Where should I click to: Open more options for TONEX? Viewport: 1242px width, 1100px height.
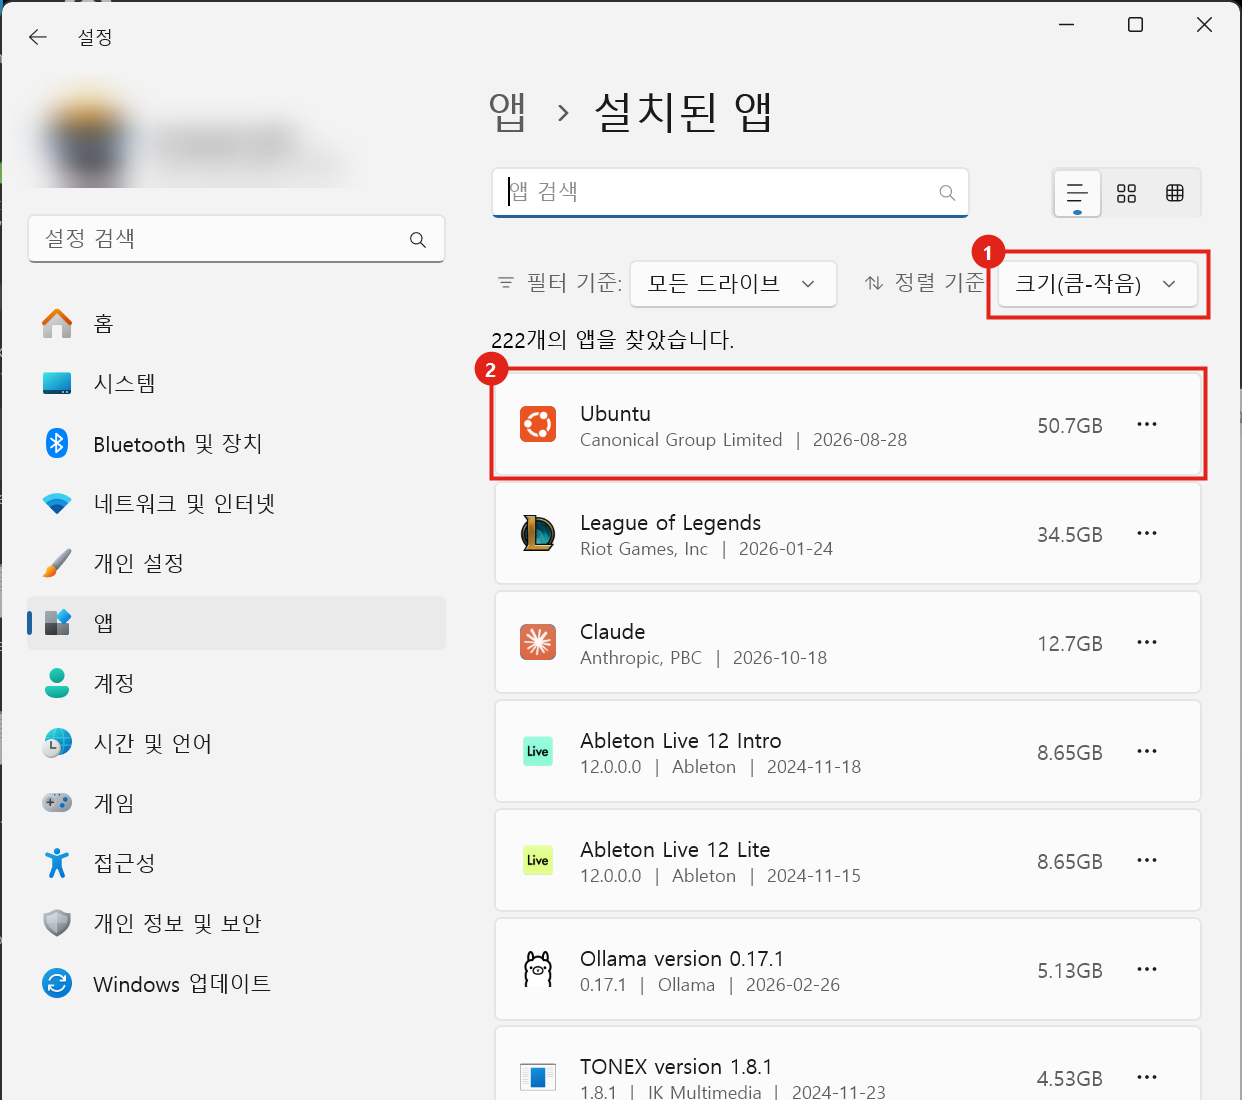pos(1147,1077)
